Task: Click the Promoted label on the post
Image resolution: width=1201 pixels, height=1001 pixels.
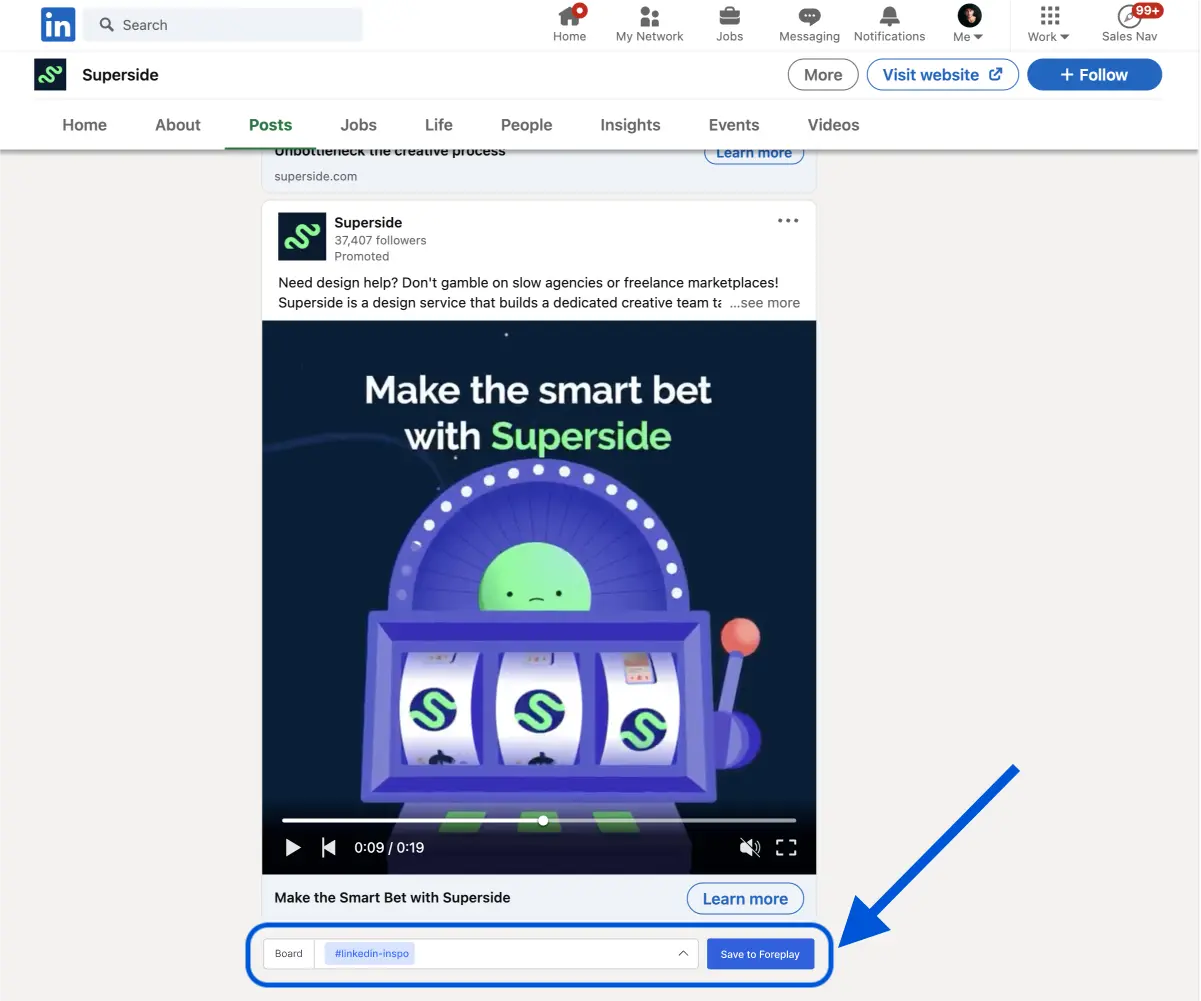Action: pyautogui.click(x=362, y=256)
